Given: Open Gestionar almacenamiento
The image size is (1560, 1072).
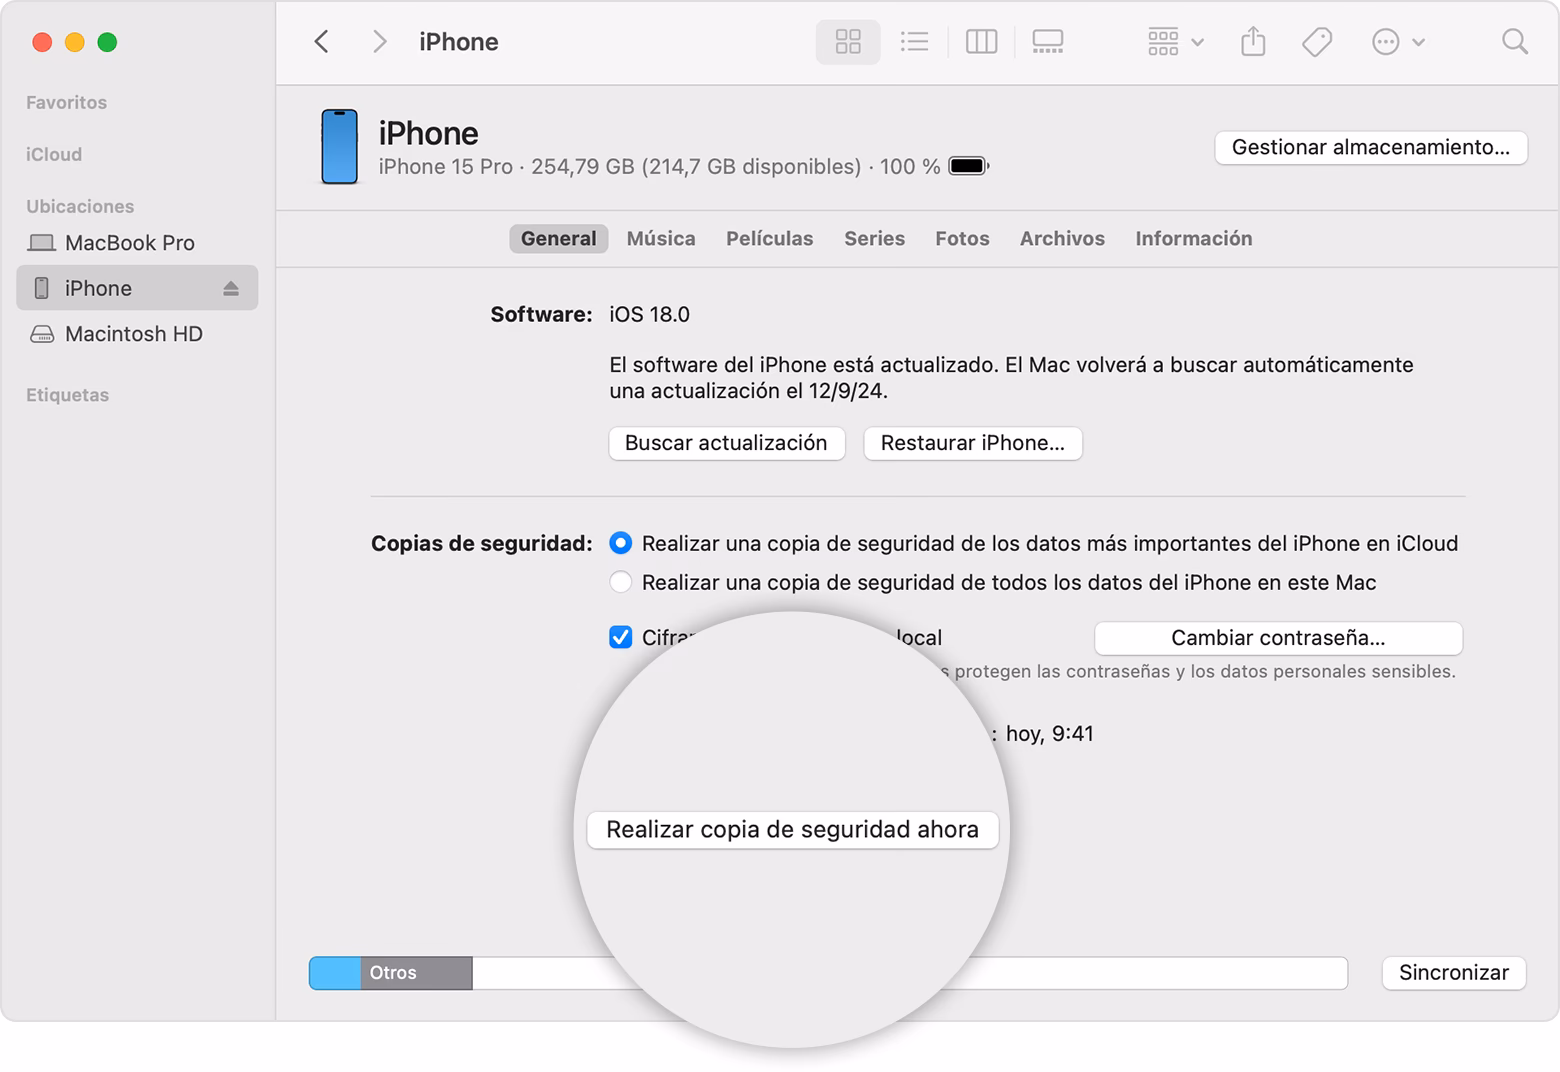Looking at the screenshot, I should coord(1370,147).
